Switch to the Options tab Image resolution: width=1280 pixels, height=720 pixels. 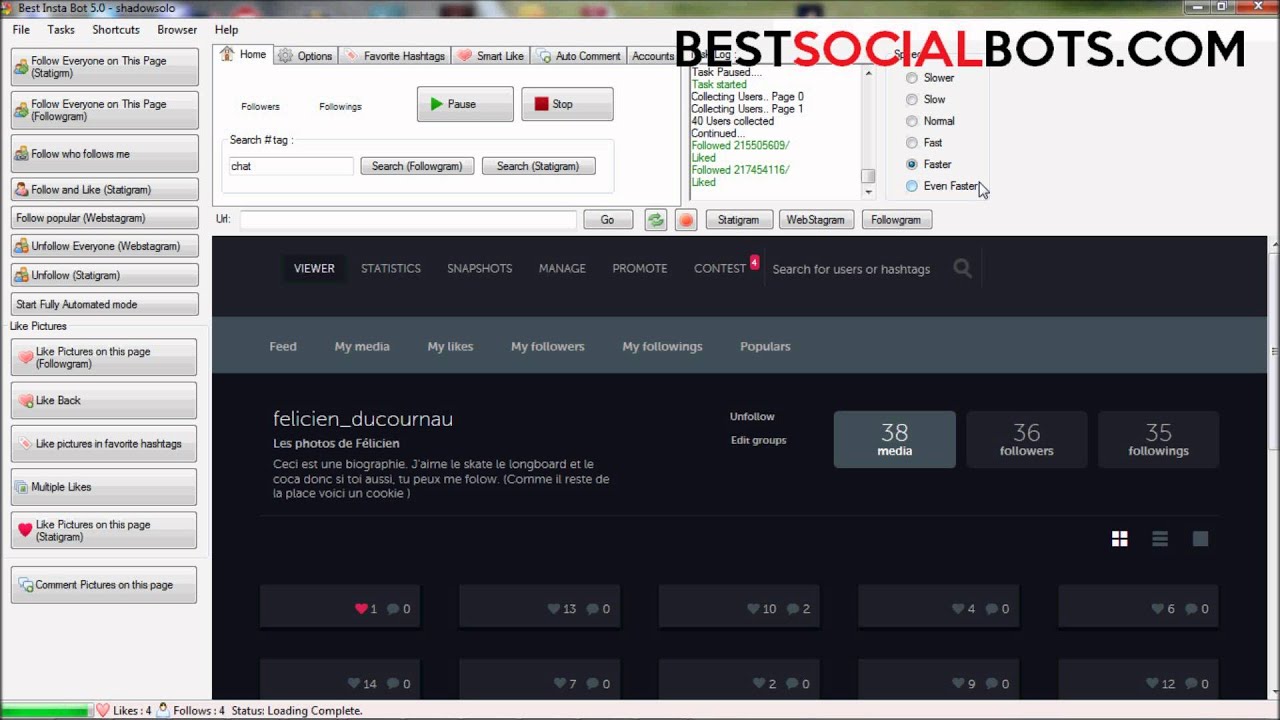[x=305, y=56]
